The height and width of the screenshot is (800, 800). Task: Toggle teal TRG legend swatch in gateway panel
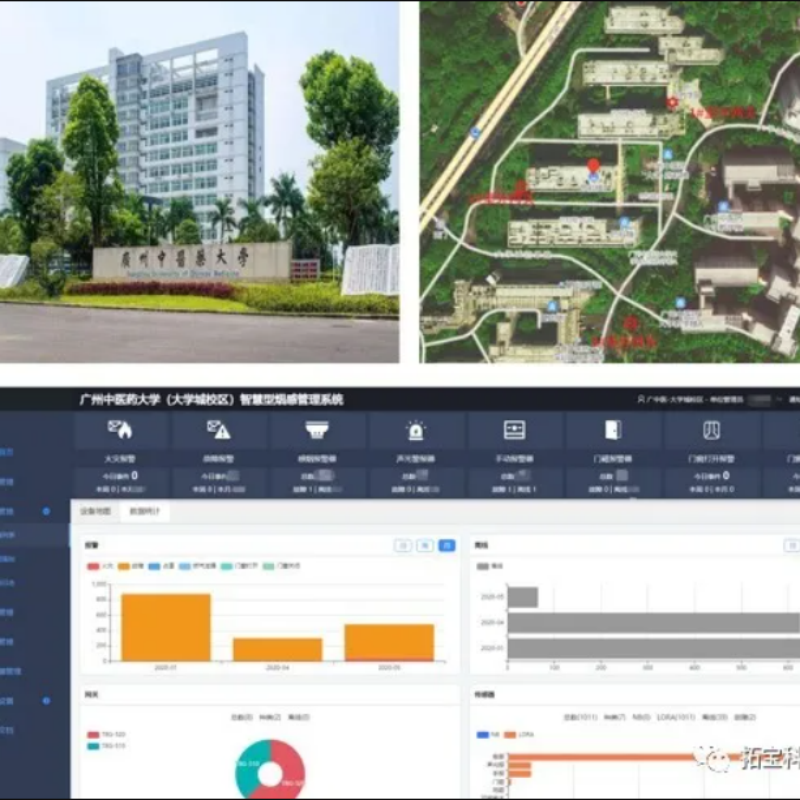tap(93, 746)
